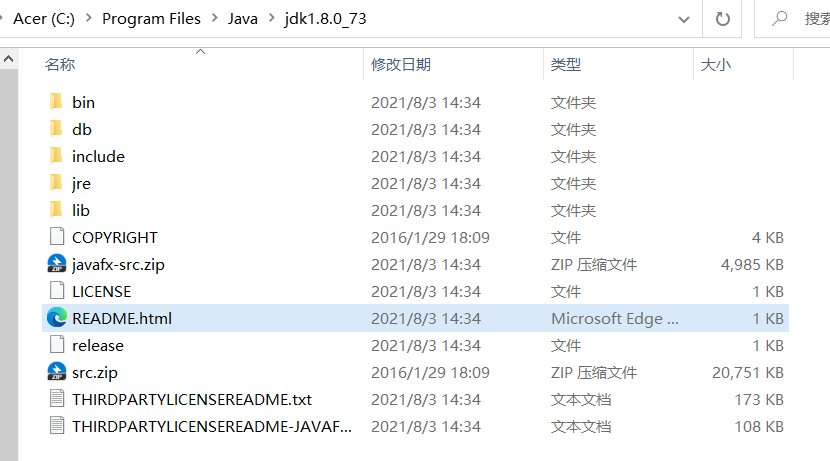830x461 pixels.
Task: Select the include folder name
Action: click(x=98, y=156)
